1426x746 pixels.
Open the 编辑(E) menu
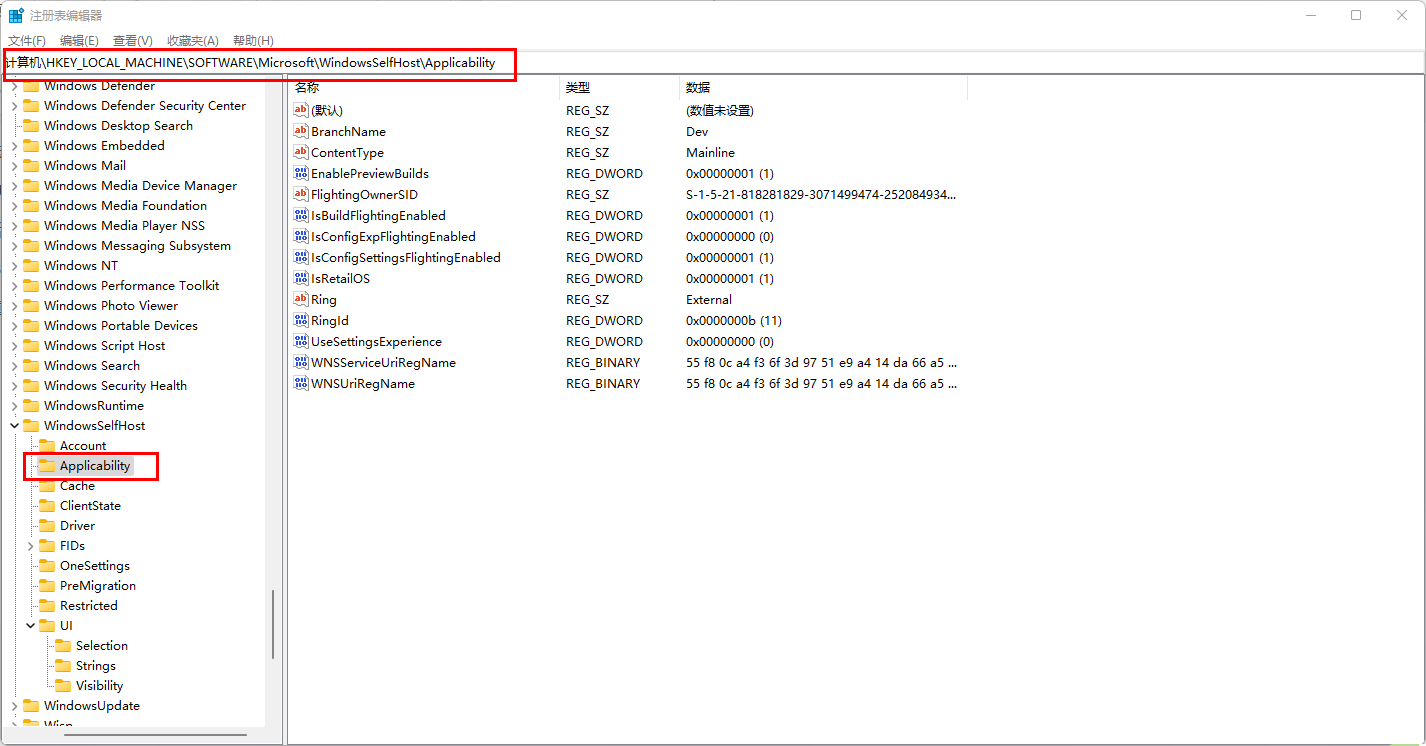[x=79, y=40]
